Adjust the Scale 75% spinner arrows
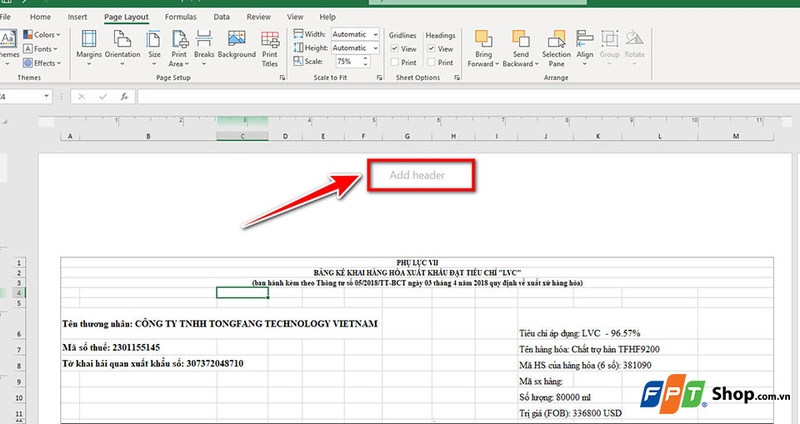800x424 pixels. [365, 61]
